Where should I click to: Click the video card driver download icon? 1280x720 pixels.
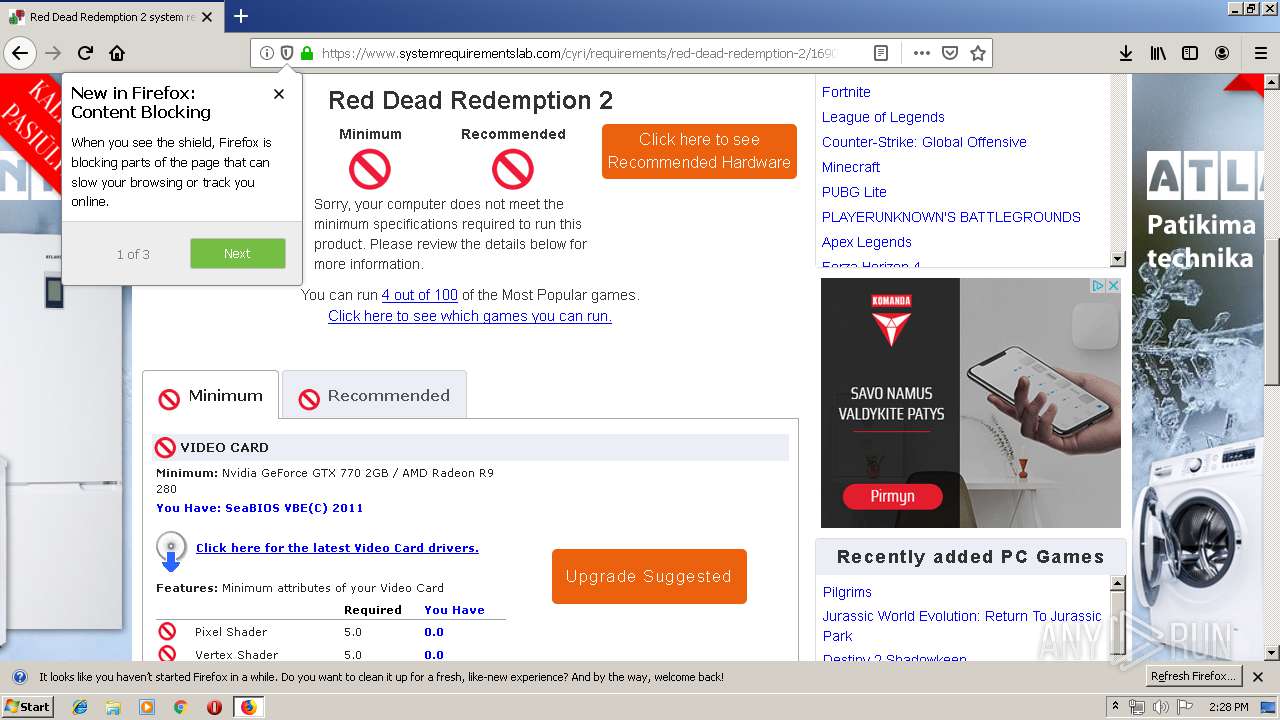170,552
